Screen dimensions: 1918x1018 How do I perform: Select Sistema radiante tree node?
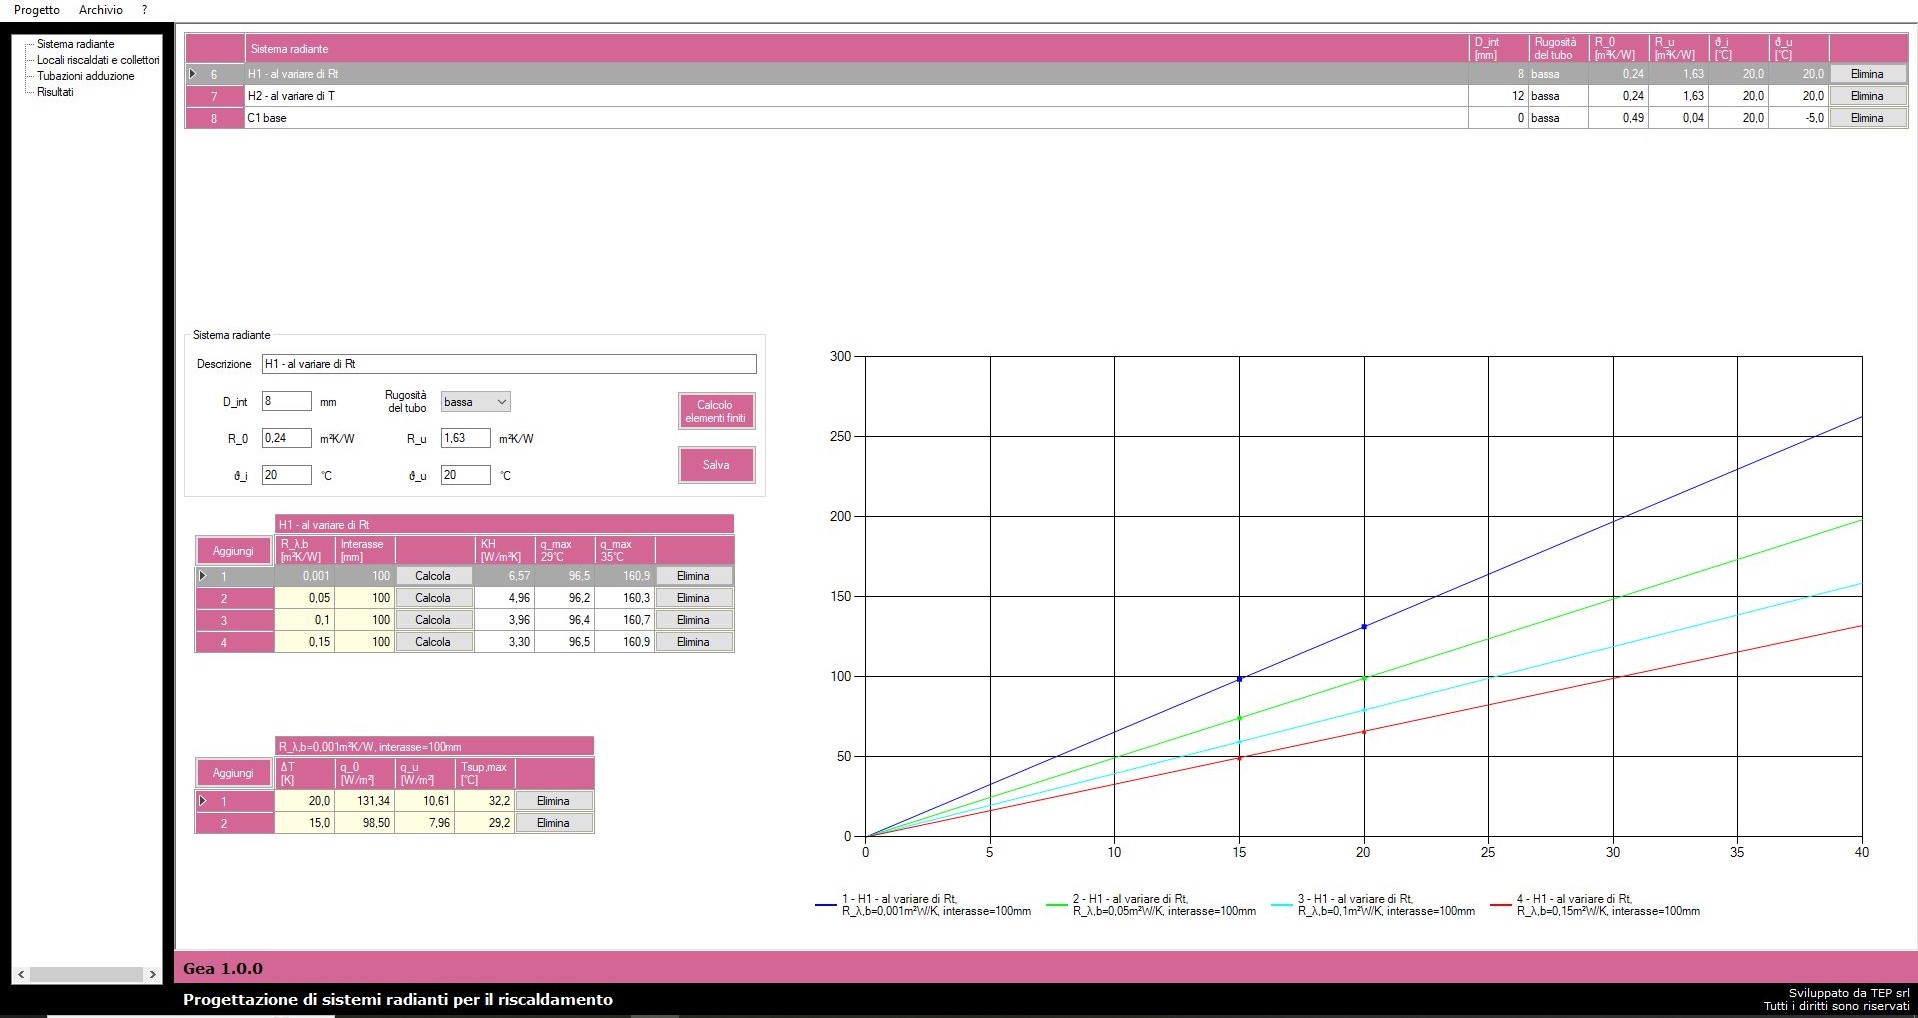[x=76, y=44]
